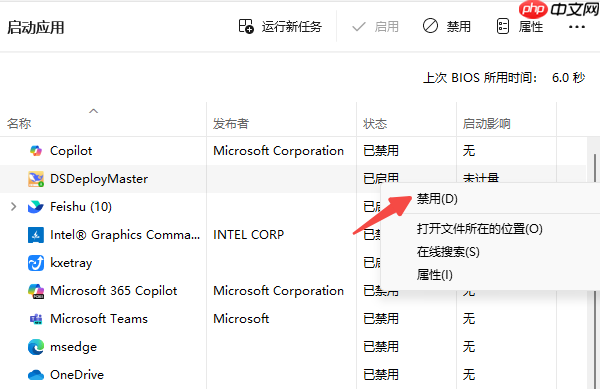Sort by 发布者 column header
The width and height of the screenshot is (600, 389).
coord(231,124)
